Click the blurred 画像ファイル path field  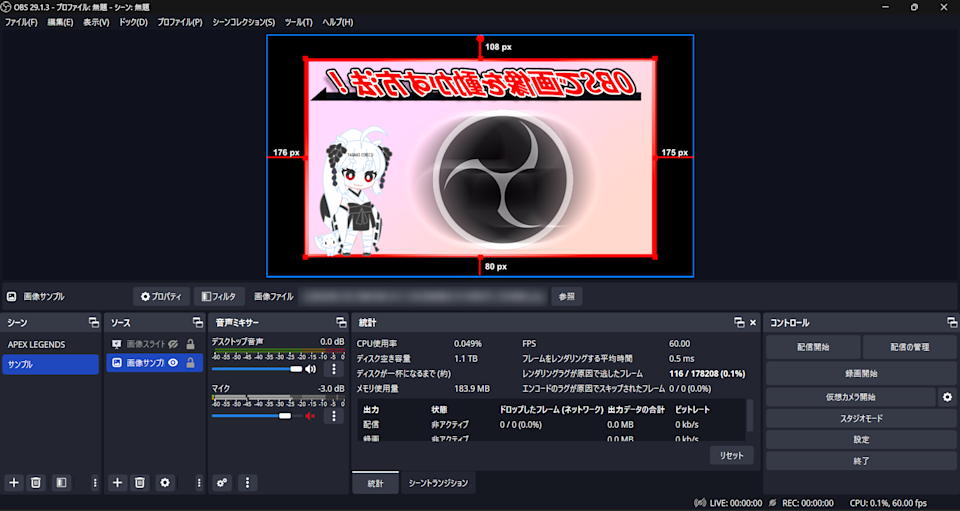pos(422,296)
